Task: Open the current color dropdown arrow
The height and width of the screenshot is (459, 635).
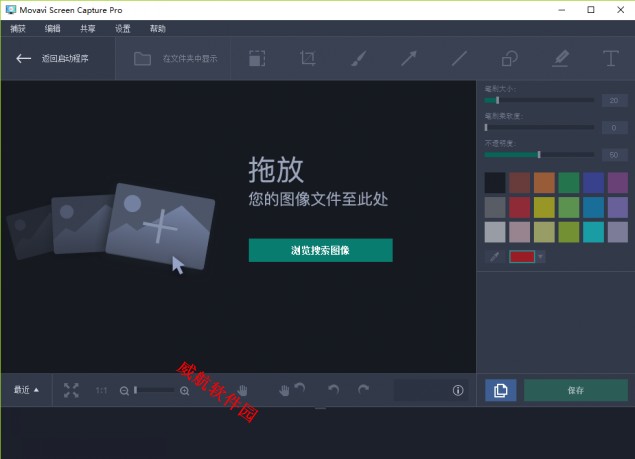Action: (x=541, y=257)
